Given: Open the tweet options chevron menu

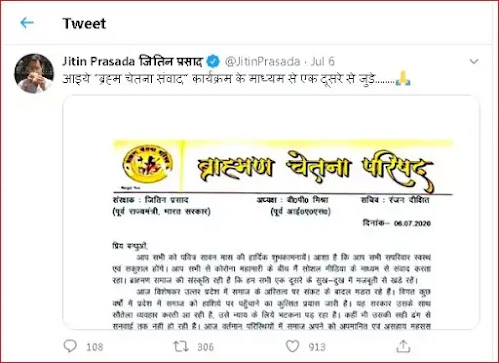Looking at the screenshot, I should pos(474,61).
